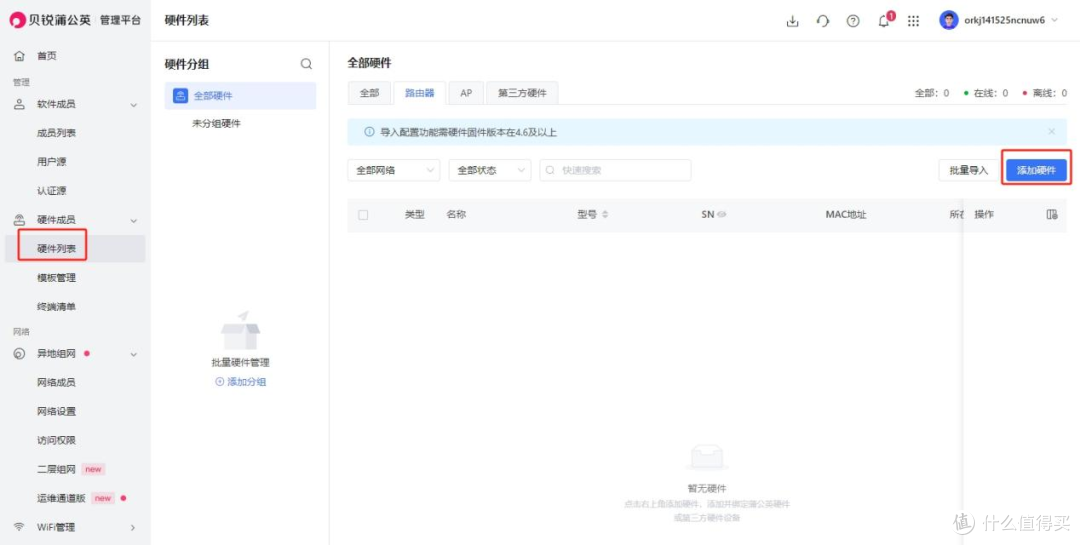Toggle SN visibility eye icon

click(x=722, y=215)
